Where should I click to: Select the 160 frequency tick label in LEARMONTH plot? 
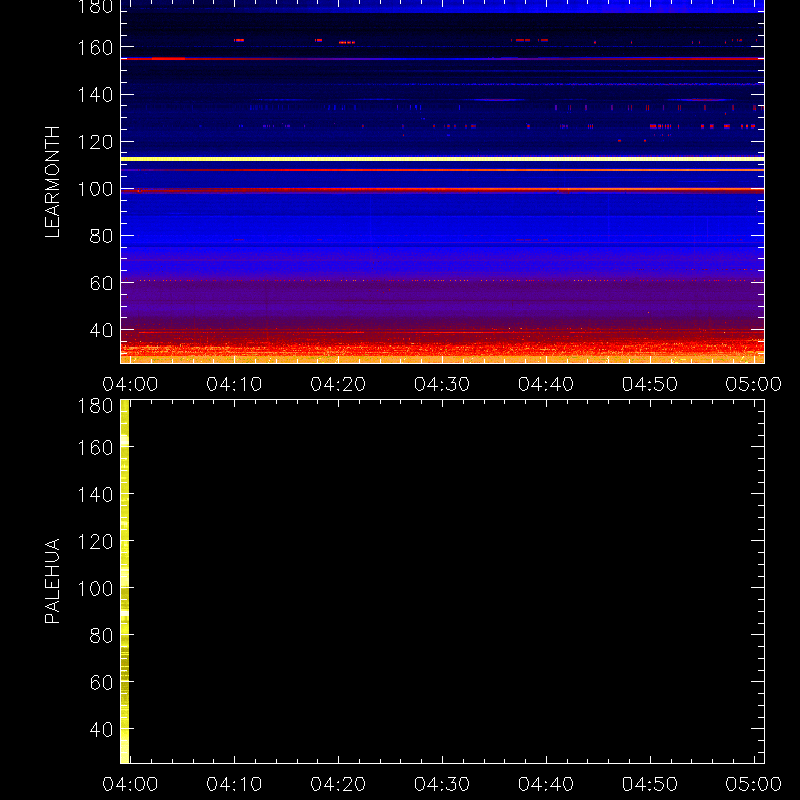[95, 48]
